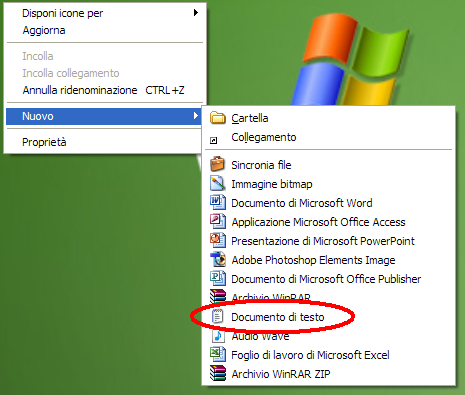465x395 pixels.
Task: Expand the Nuovo submenu arrow
Action: point(196,116)
